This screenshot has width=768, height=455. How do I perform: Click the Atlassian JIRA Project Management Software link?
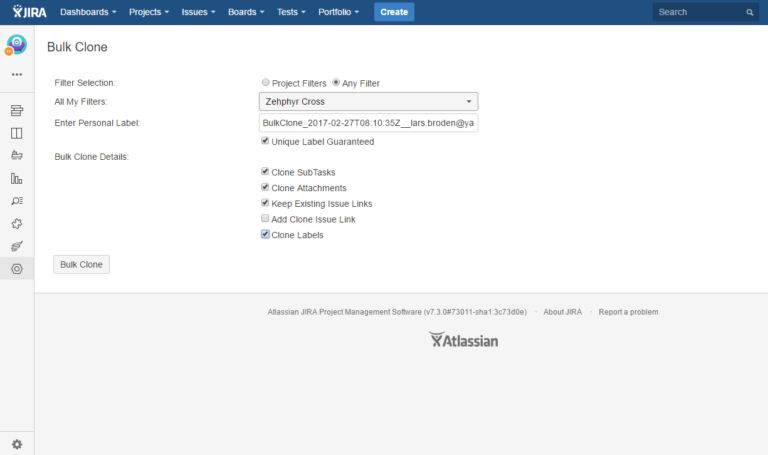344,312
